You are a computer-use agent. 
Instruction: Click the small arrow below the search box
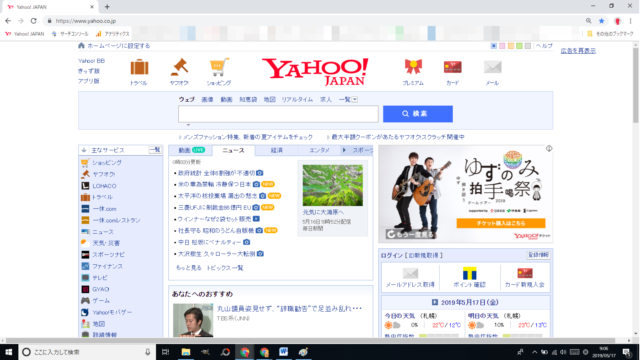pos(188,125)
